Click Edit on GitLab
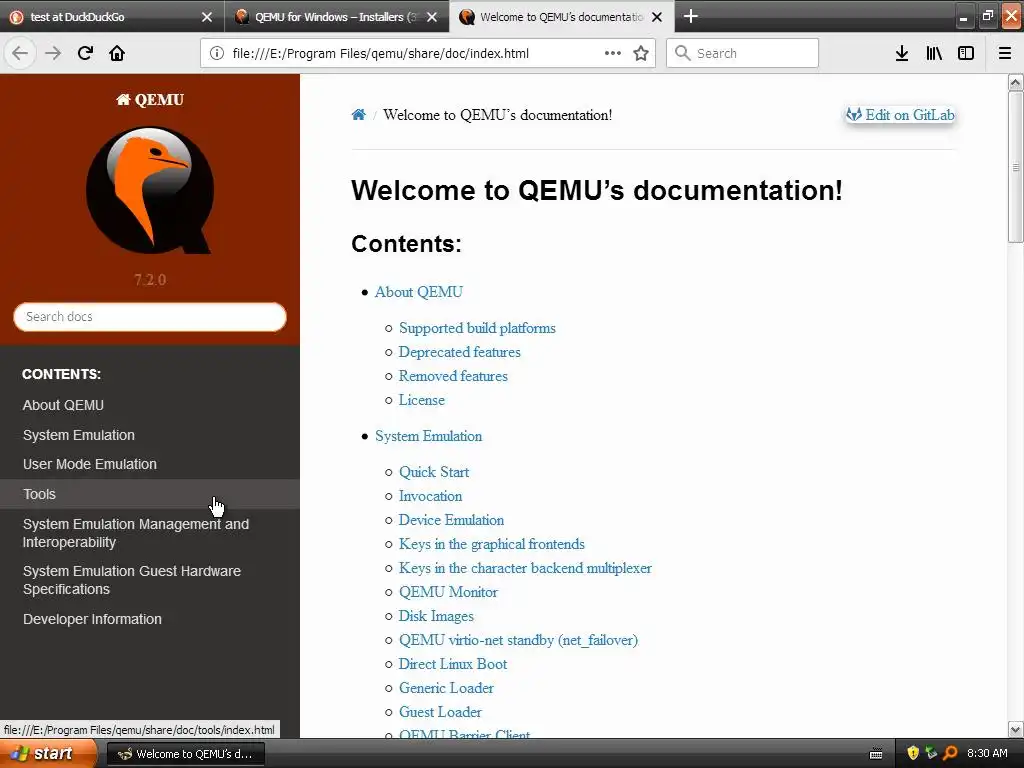Screen dimensions: 1024x768 (x=901, y=115)
